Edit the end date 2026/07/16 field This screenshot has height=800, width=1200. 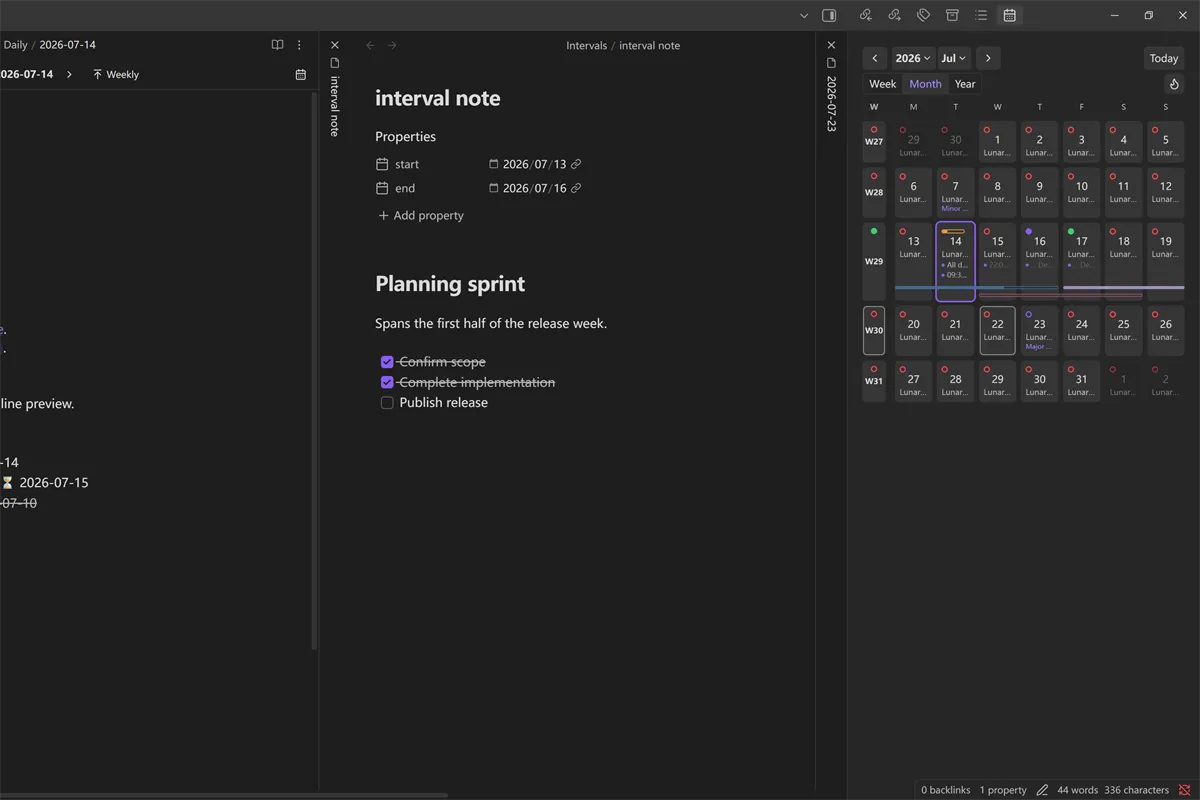[x=534, y=188]
